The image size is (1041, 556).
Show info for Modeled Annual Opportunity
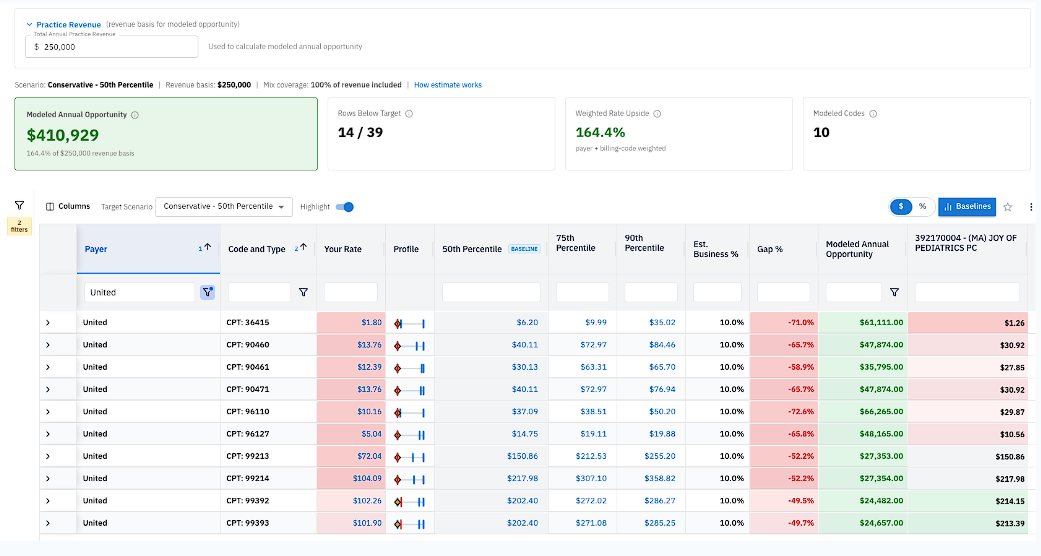tap(135, 115)
